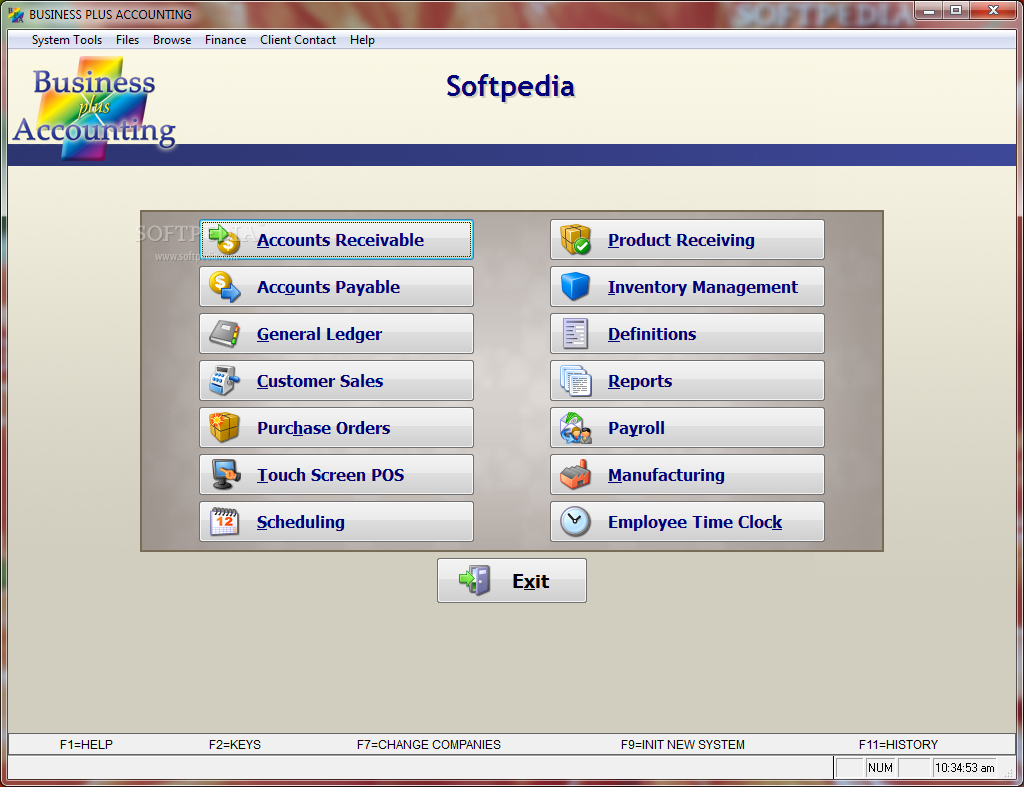Click the Inventory Management blue cube icon
This screenshot has width=1024, height=787.
click(575, 287)
